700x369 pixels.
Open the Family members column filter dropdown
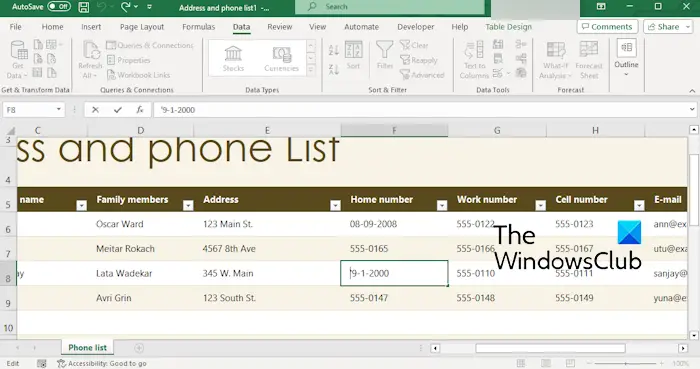click(188, 205)
